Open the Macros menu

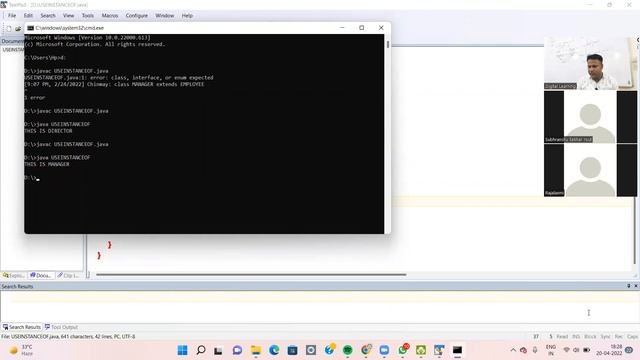110,16
